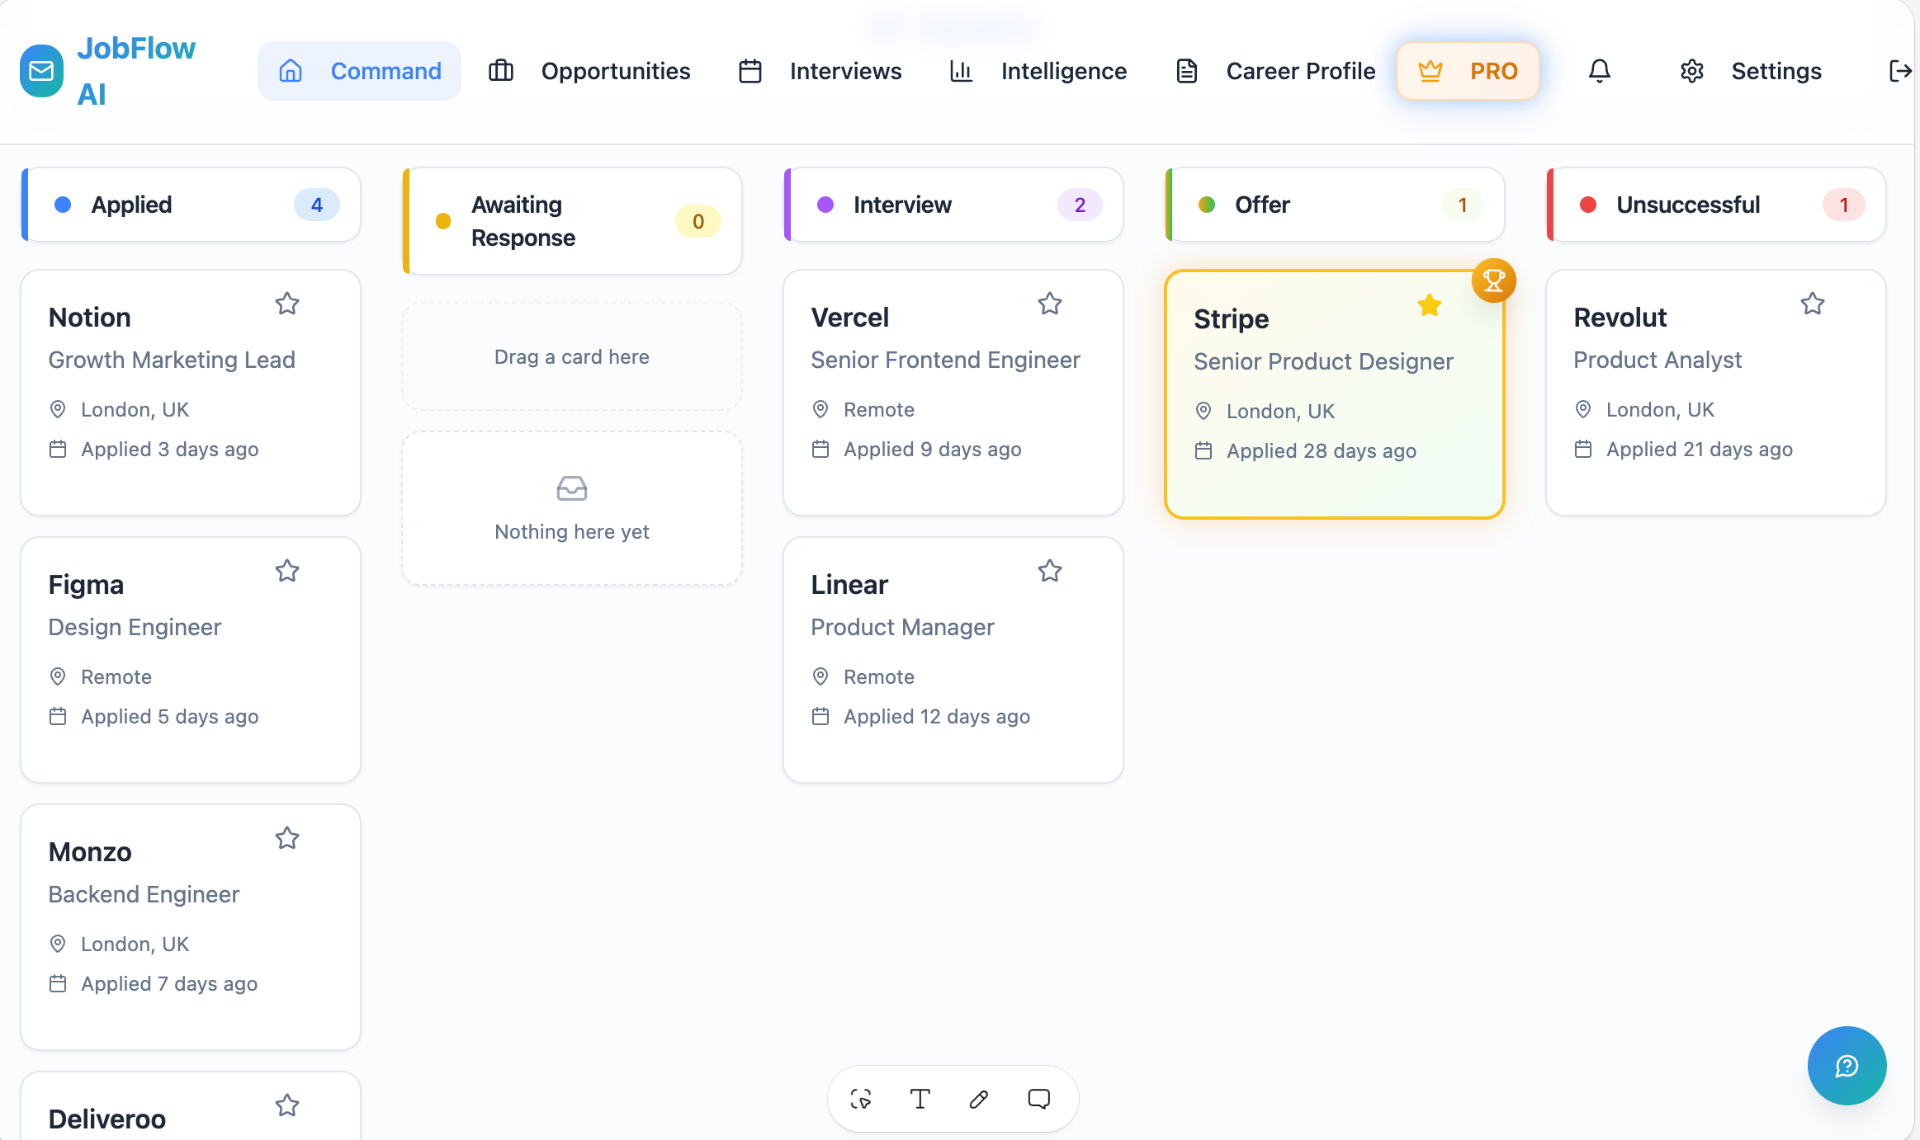The image size is (1920, 1140).
Task: Click the Drag a card here dropzone
Action: coord(572,357)
